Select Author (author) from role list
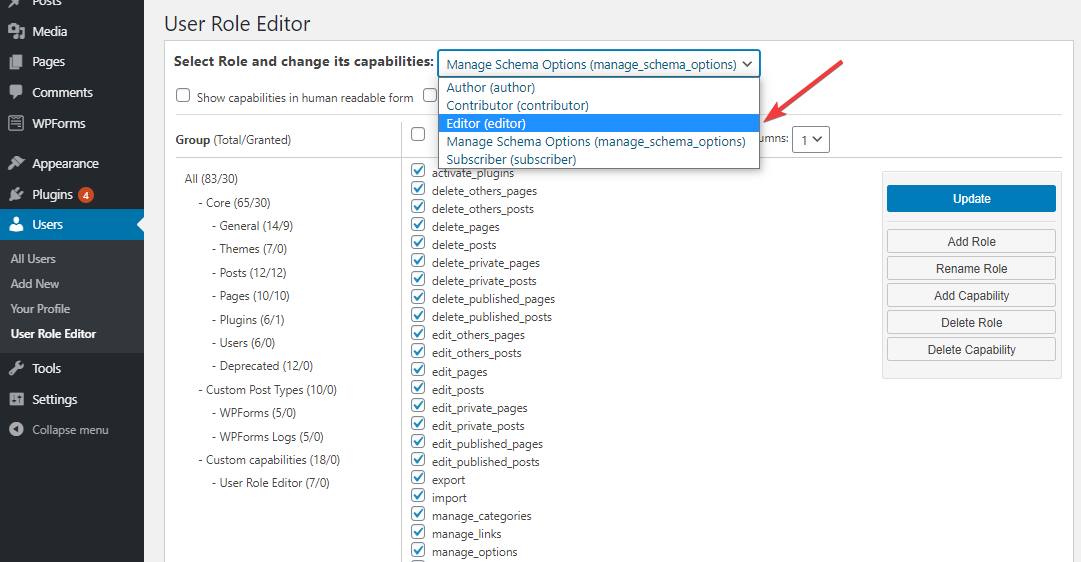The height and width of the screenshot is (562, 1081). pyautogui.click(x=598, y=88)
